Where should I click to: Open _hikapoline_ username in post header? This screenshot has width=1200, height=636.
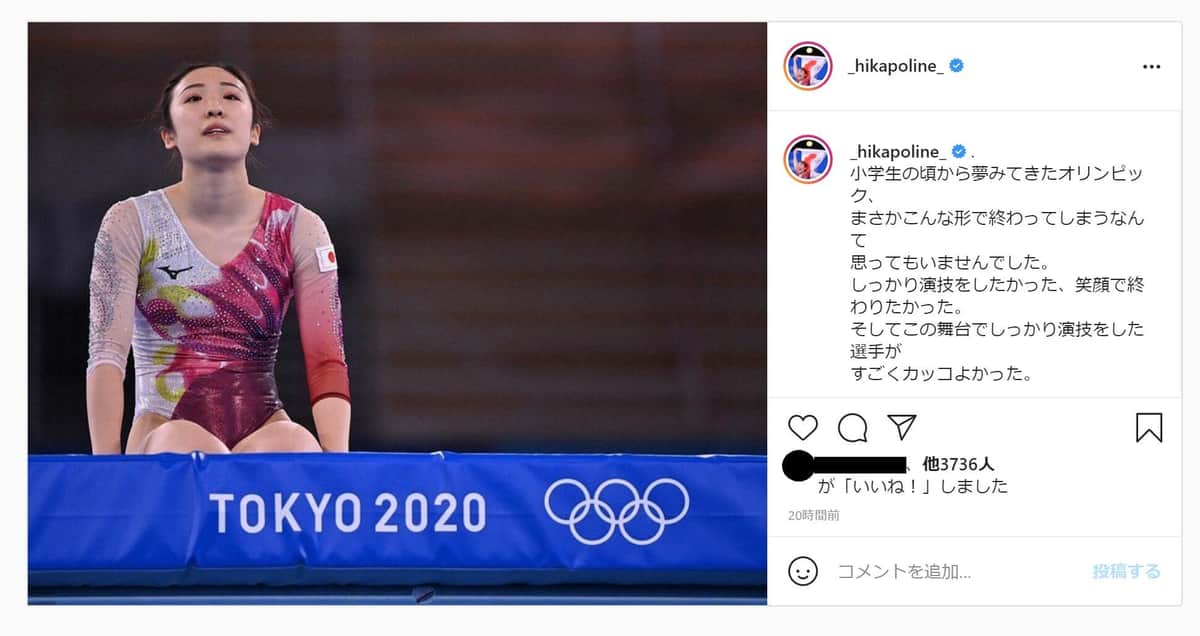click(895, 66)
